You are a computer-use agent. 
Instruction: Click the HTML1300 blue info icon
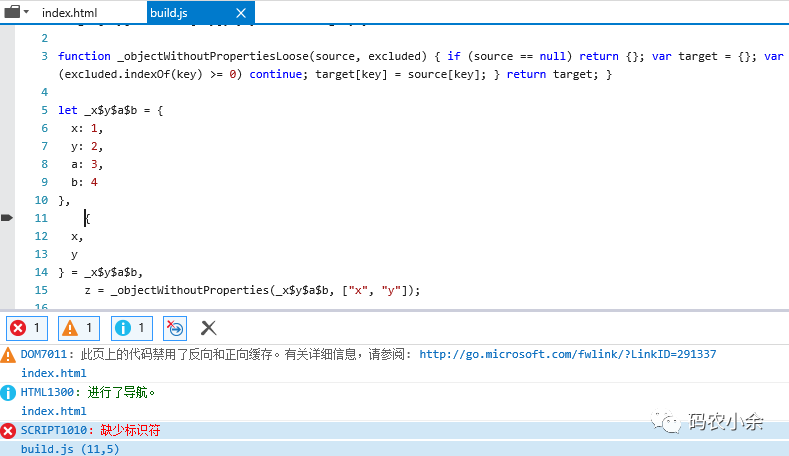tap(8, 392)
